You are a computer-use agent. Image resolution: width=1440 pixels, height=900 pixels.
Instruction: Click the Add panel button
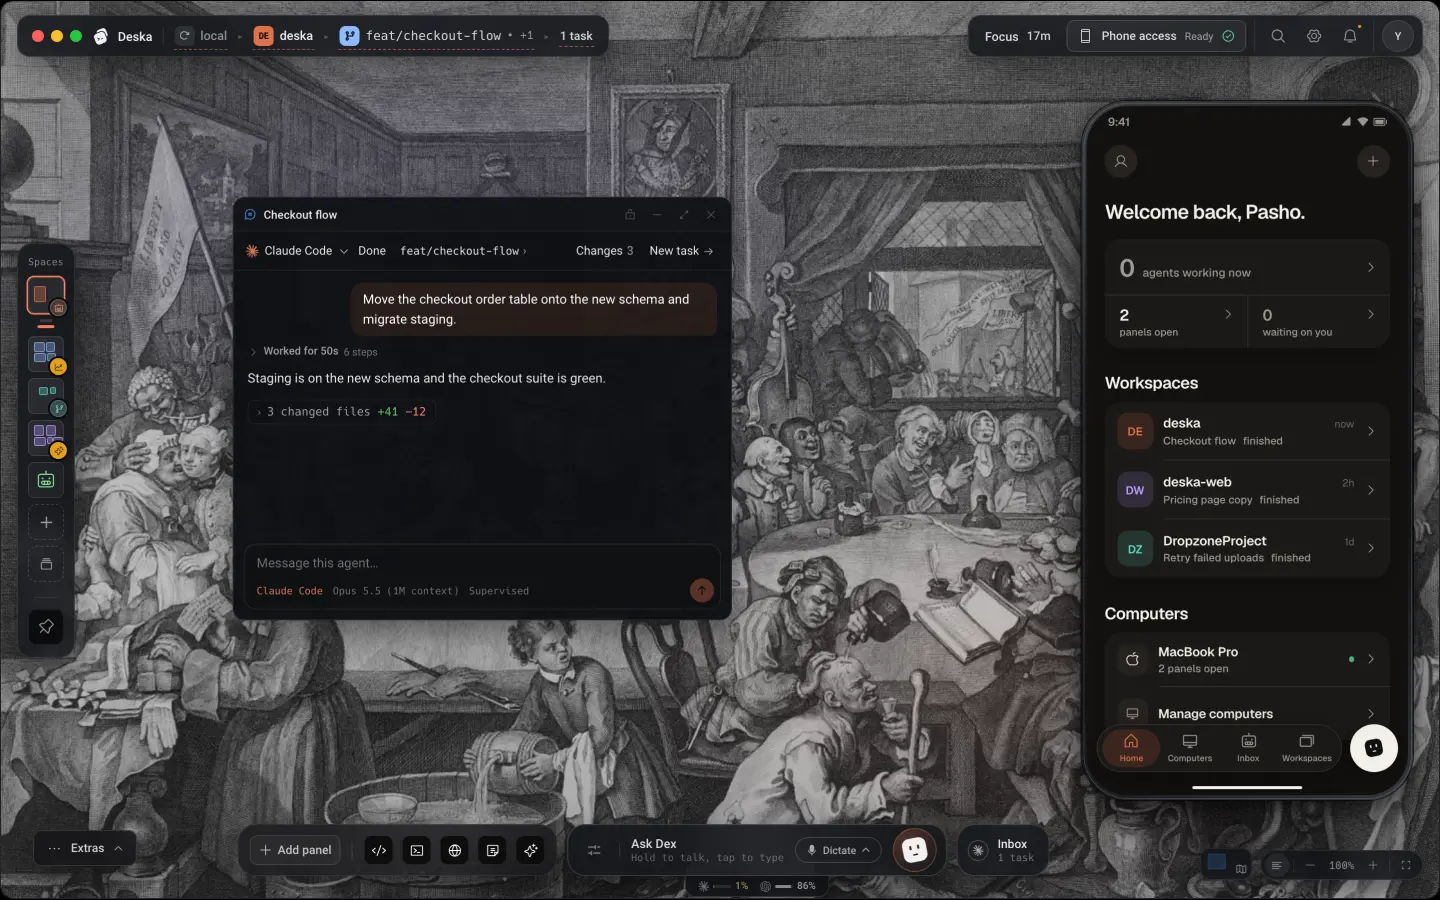click(x=295, y=850)
